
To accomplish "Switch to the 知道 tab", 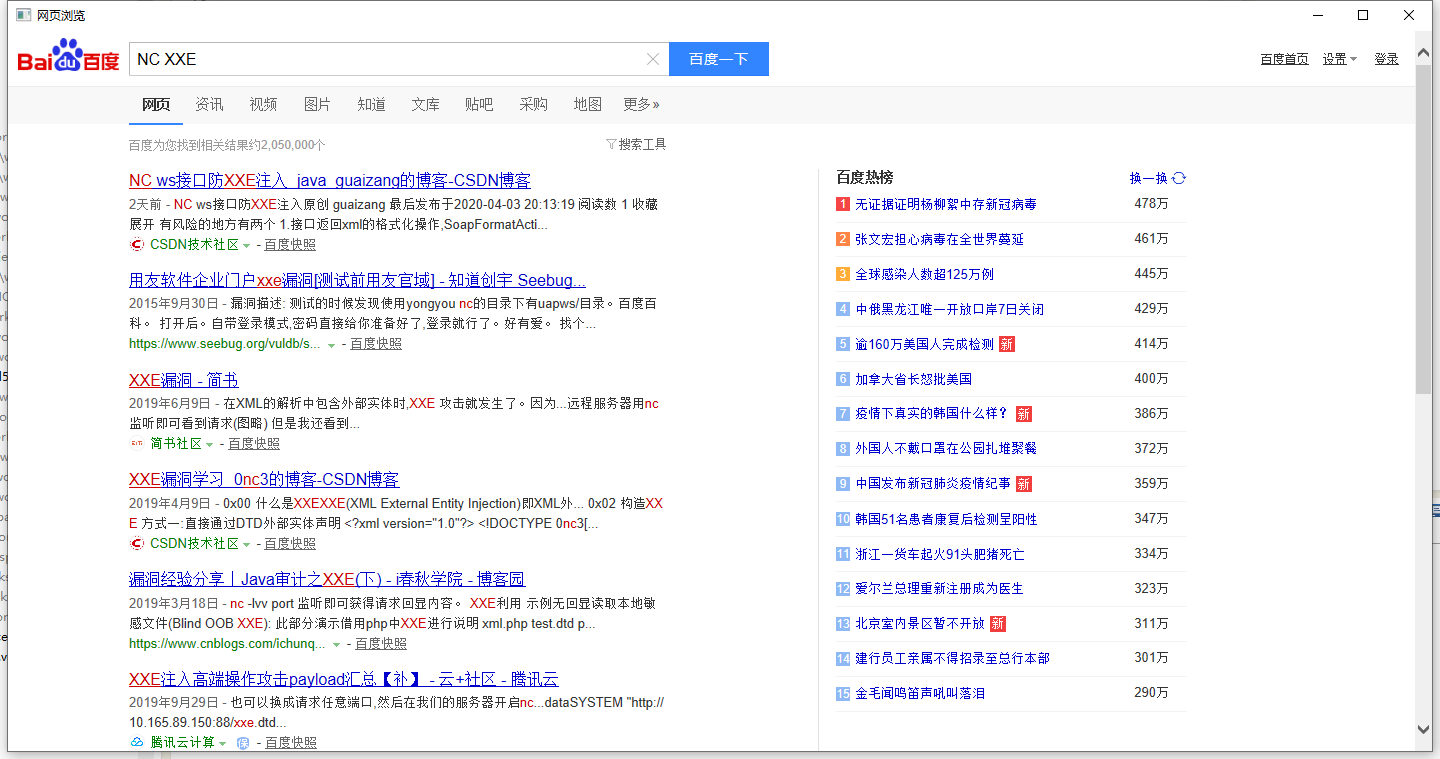I will pyautogui.click(x=371, y=104).
